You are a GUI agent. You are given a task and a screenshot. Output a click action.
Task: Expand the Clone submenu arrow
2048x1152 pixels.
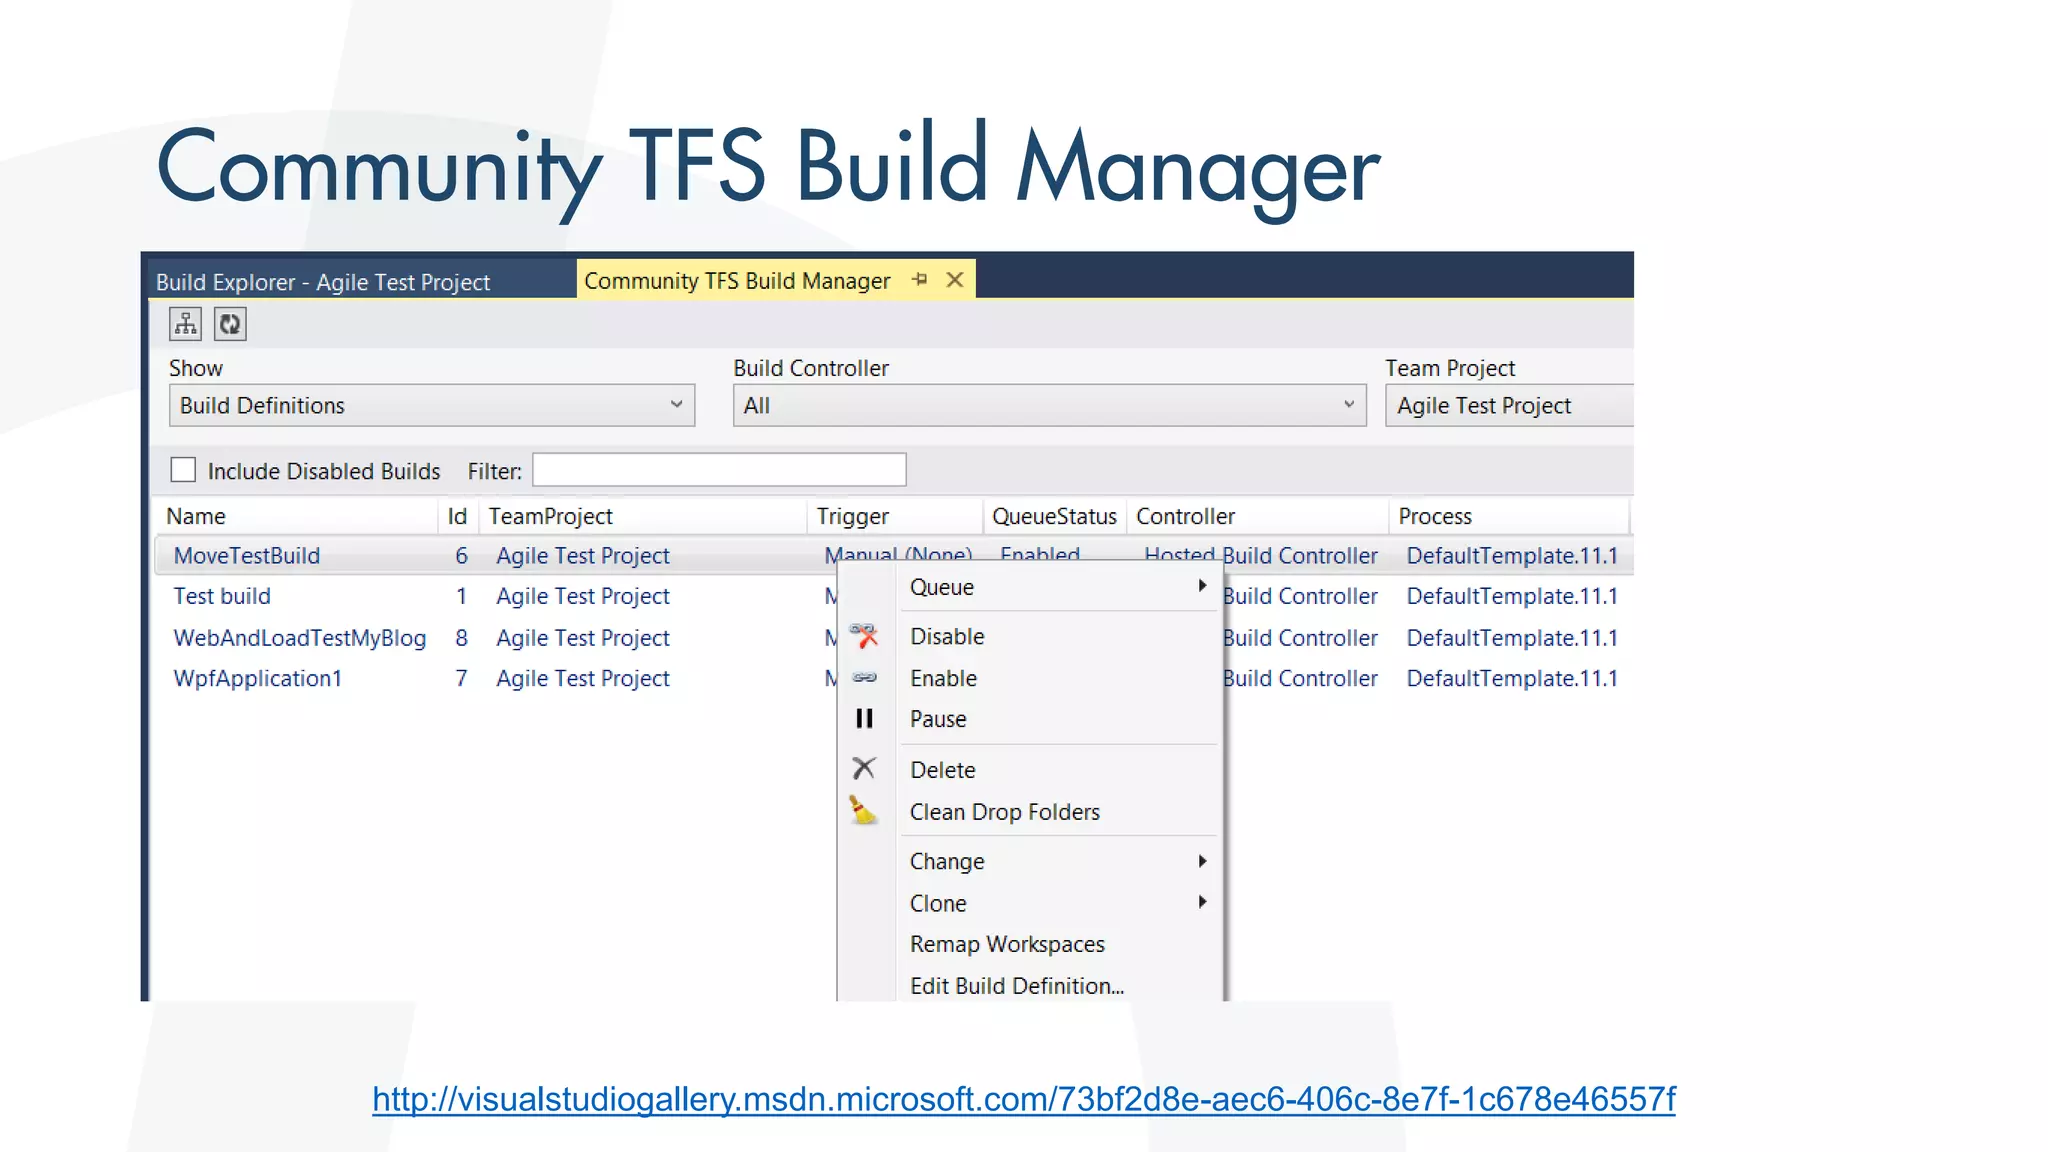tap(1202, 902)
